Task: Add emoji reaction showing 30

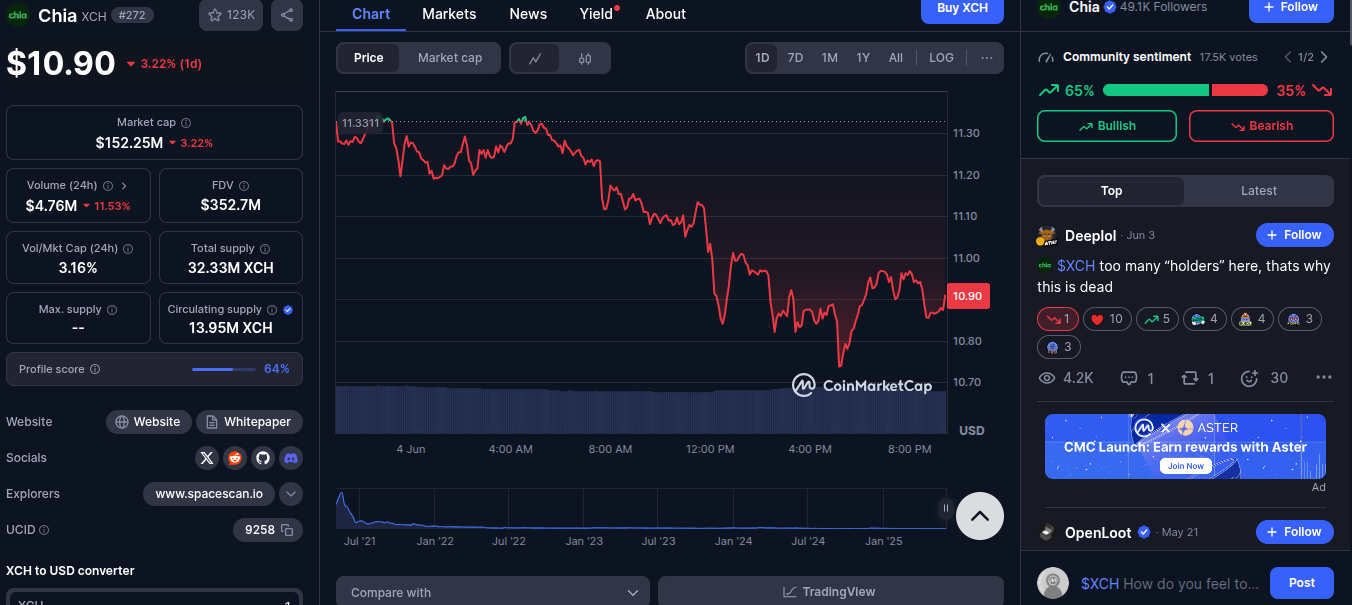Action: point(1264,378)
